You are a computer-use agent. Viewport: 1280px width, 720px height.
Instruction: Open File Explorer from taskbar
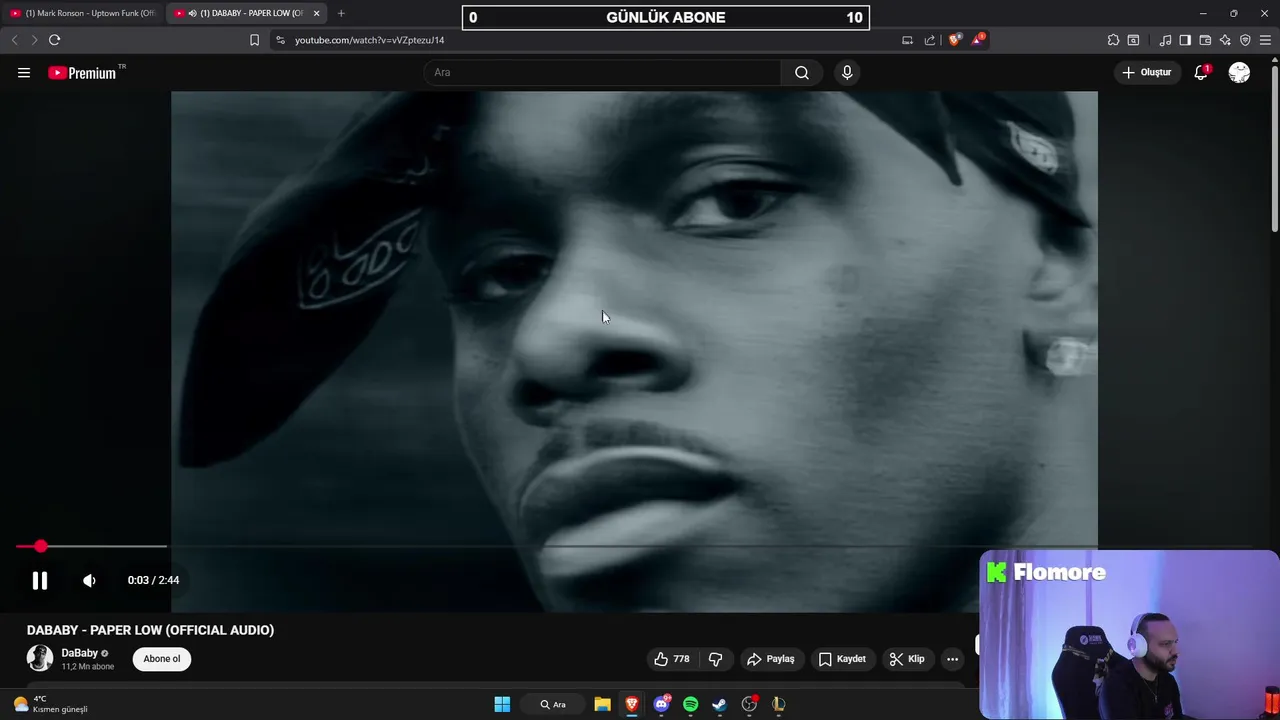602,704
